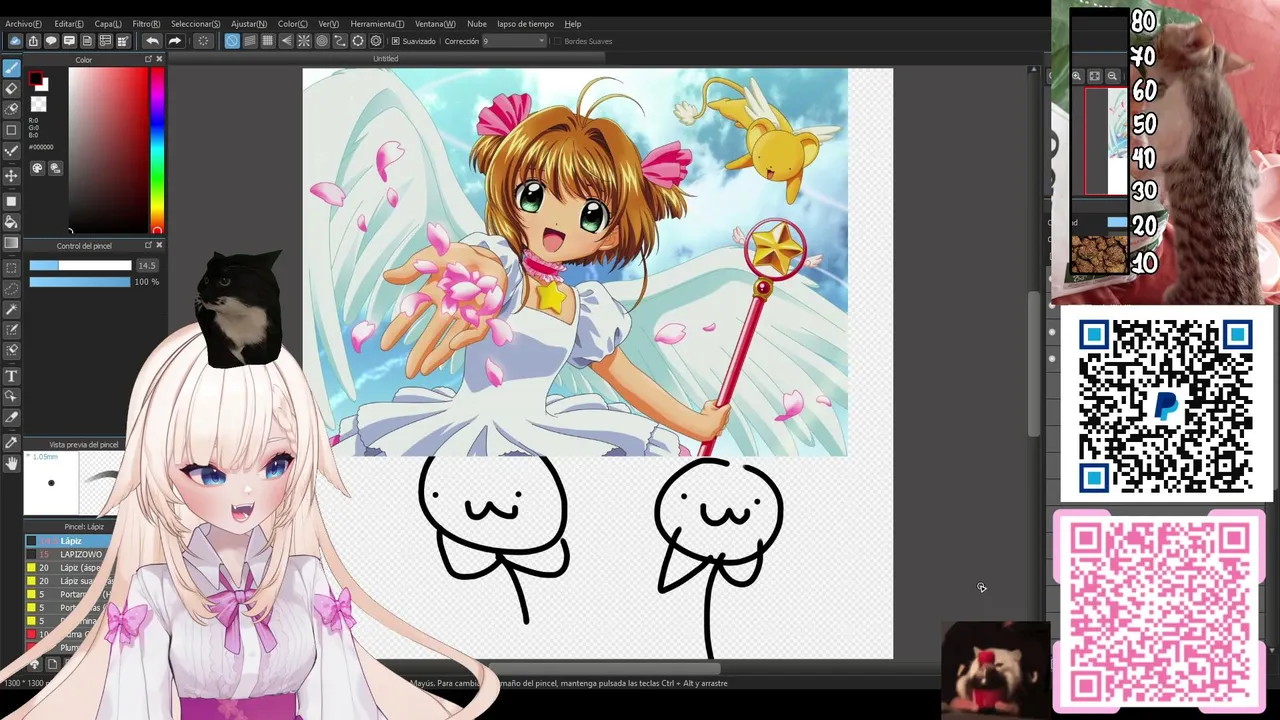Select the Brush tool in left toolbar
1280x720 pixels.
point(12,68)
